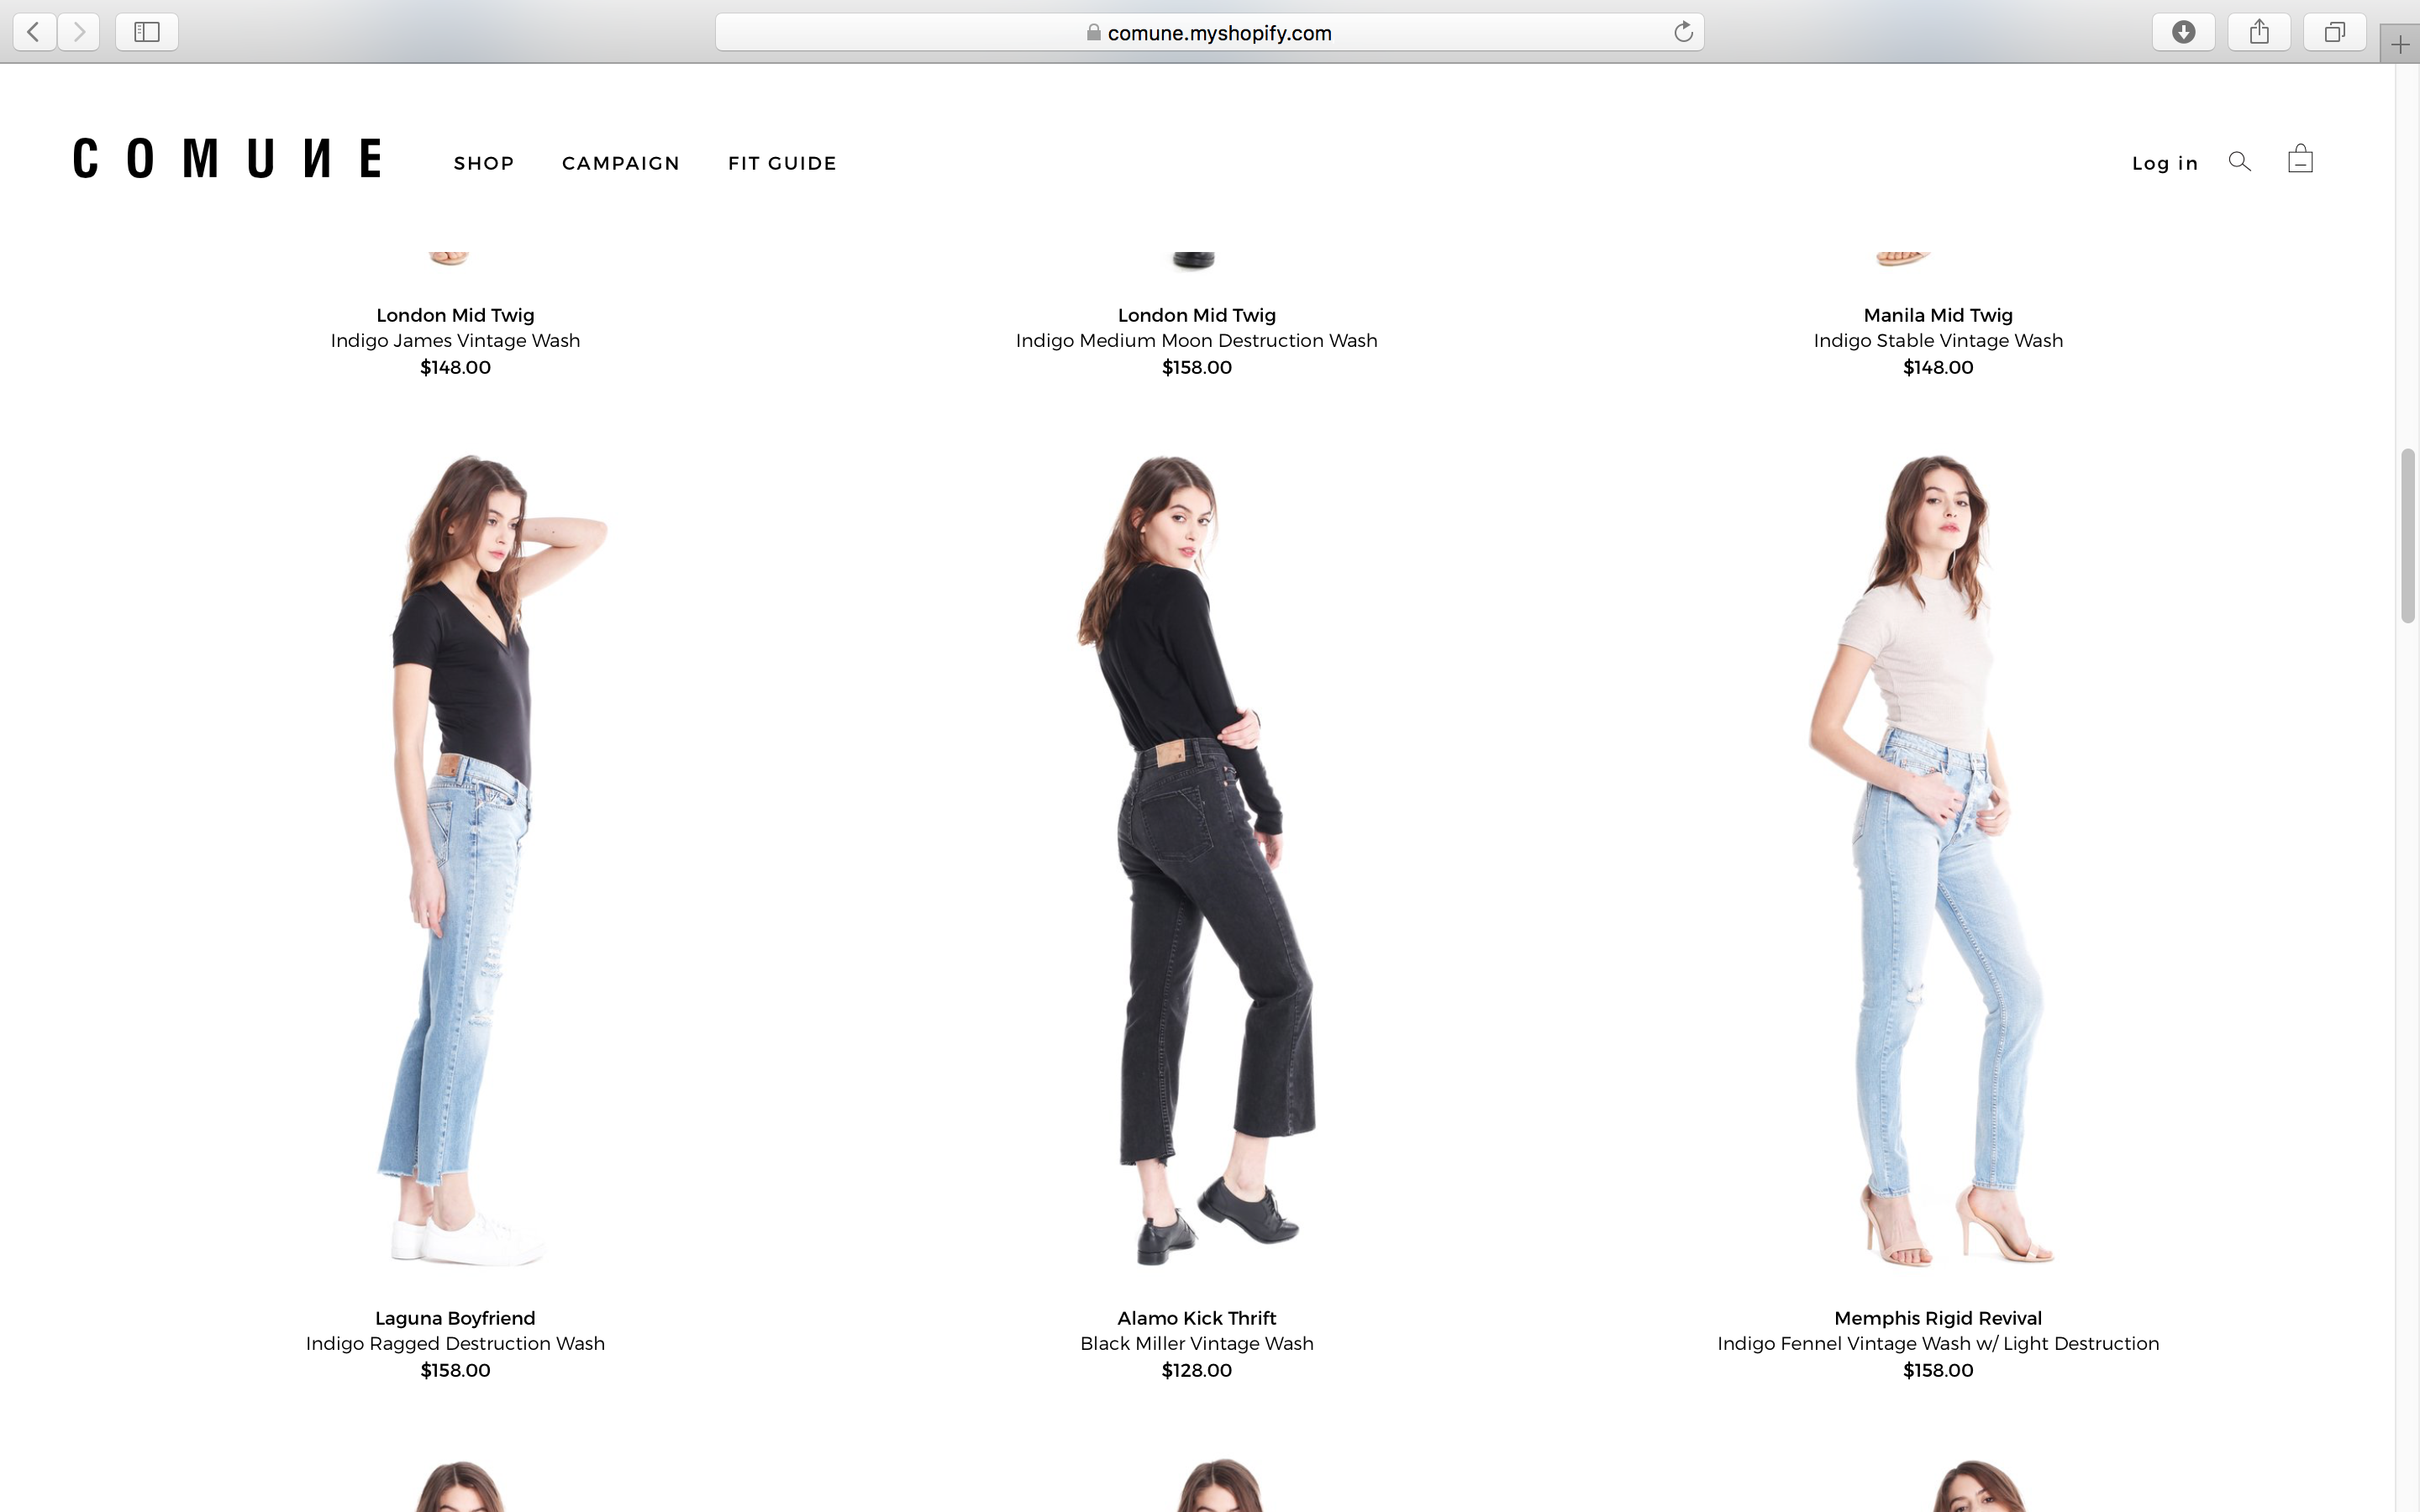Click the search magnifier icon
This screenshot has height=1512, width=2420.
(x=2239, y=161)
